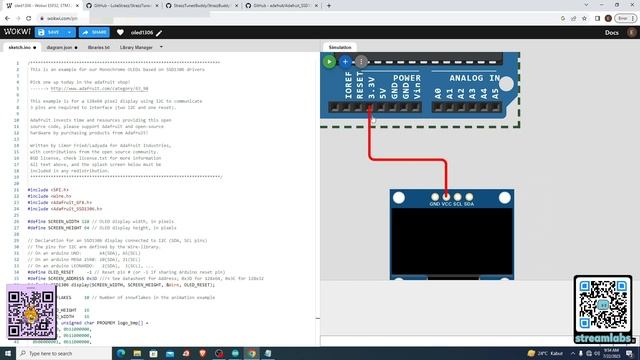Open the Mail app from the taskbar
Image resolution: width=640 pixels, height=360 pixels.
170,353
